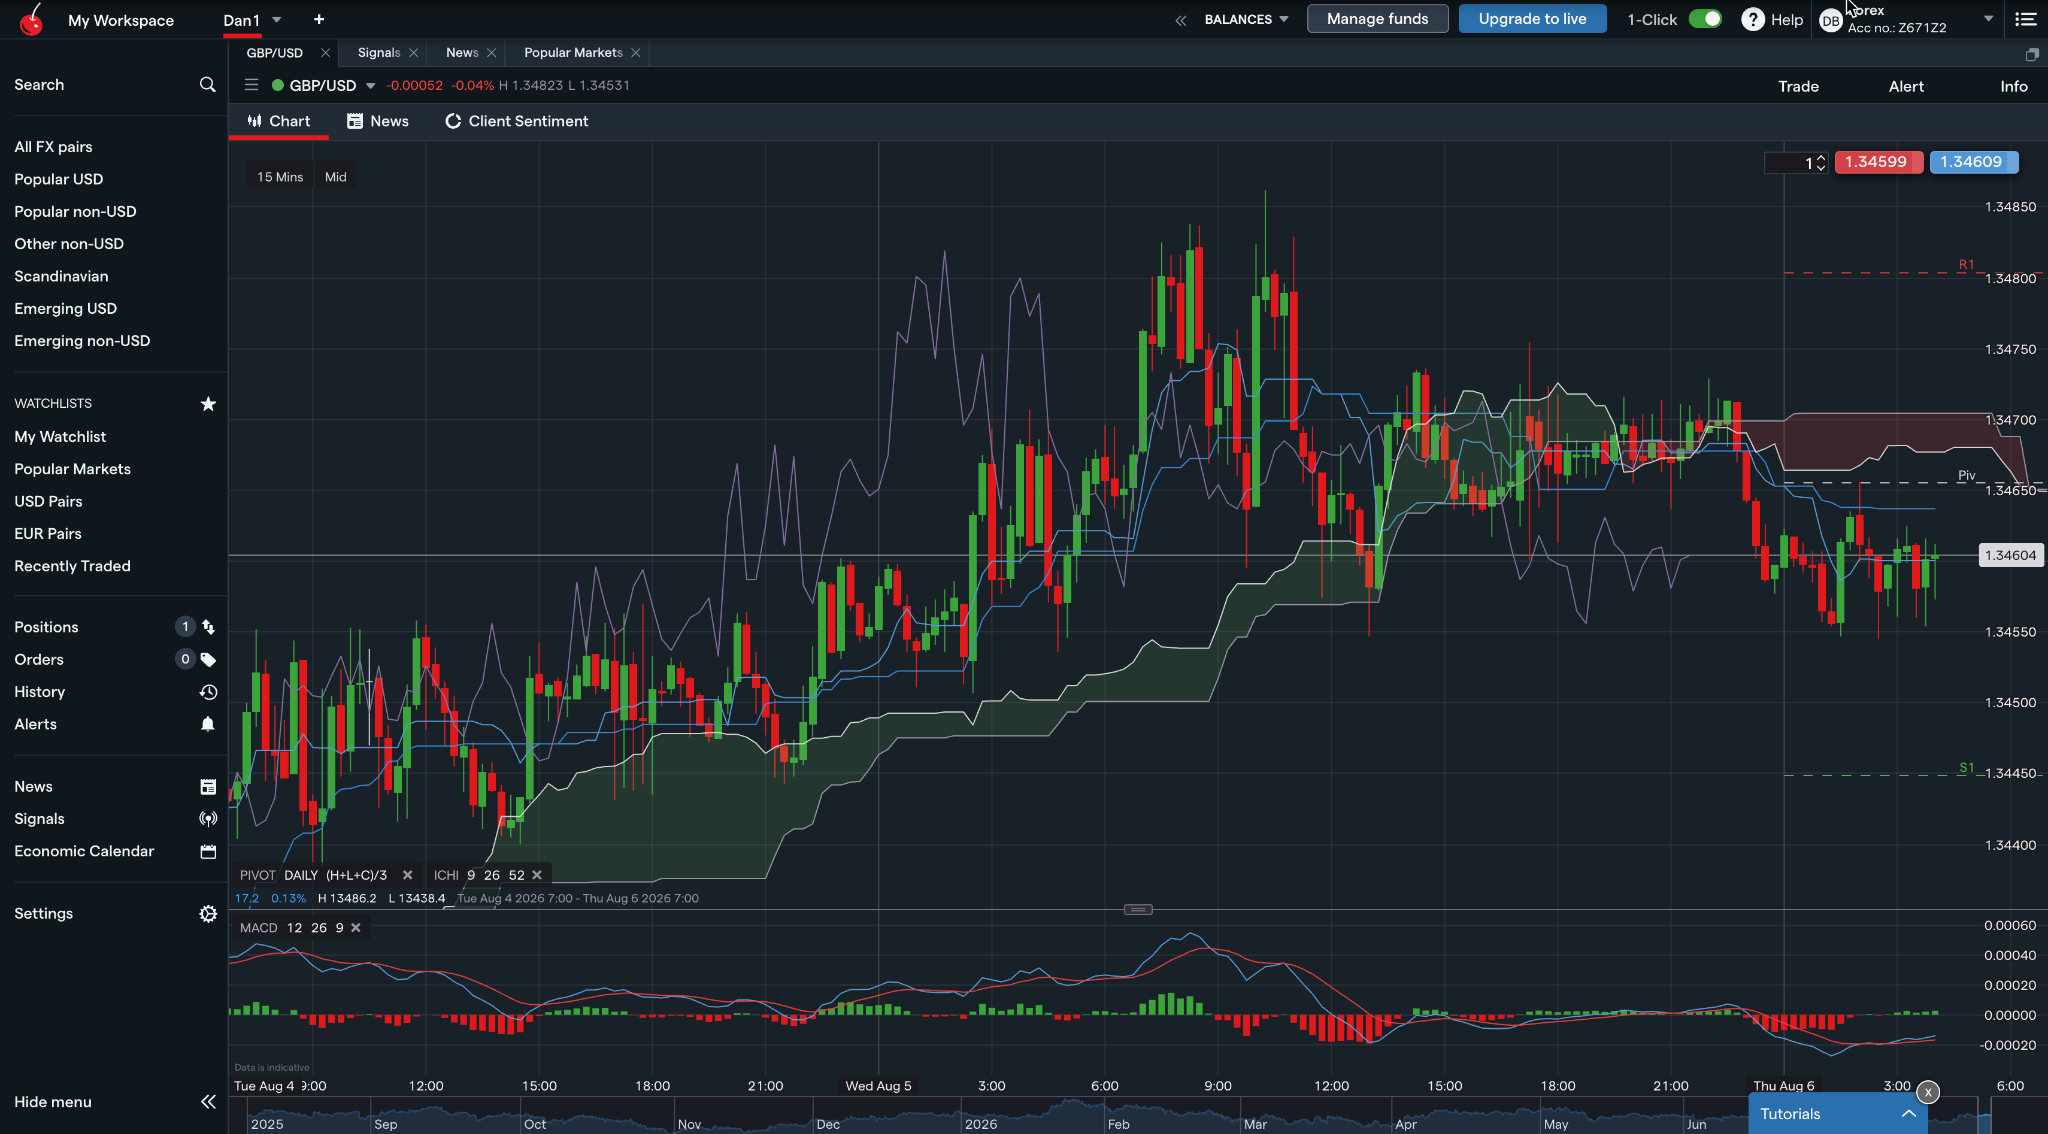Click the 2026 marker in timeline navigator
The image size is (2048, 1134).
point(981,1124)
